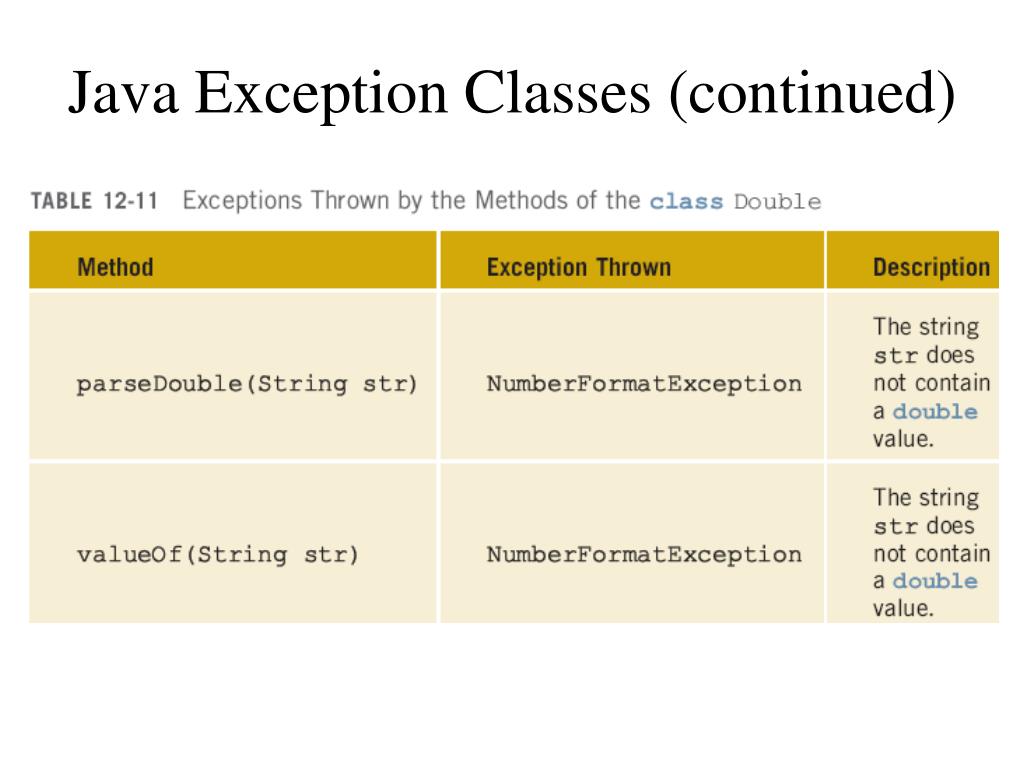Click 'The string' text in parseDouble description

[x=926, y=327]
